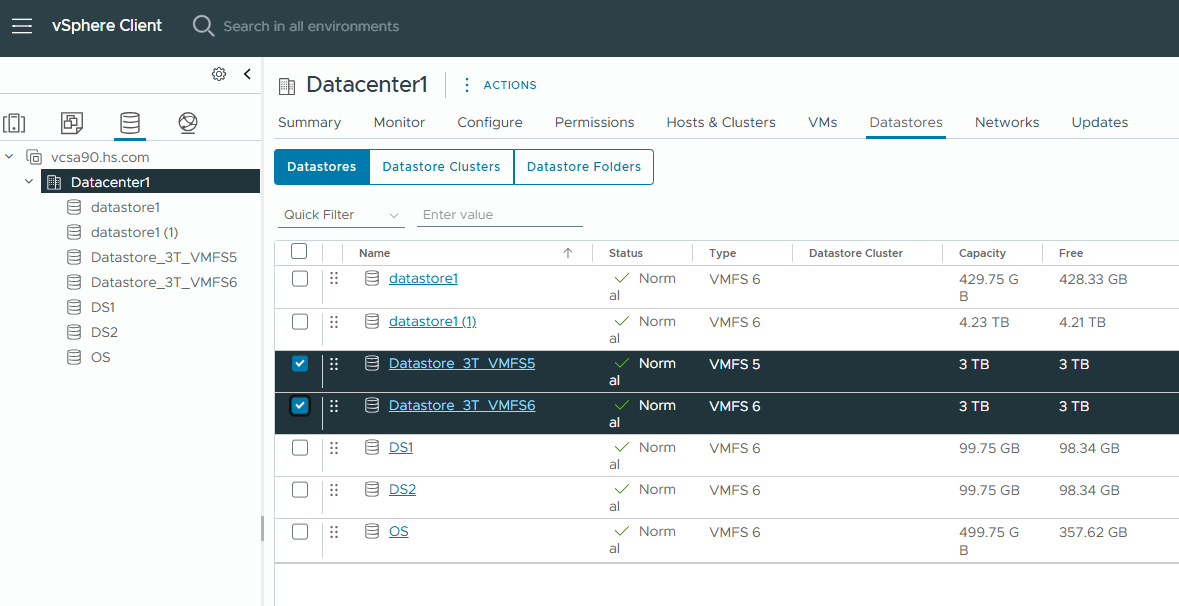Screen dimensions: 1179x606
Task: Click drag handle of datastore1 row
Action: coord(334,278)
